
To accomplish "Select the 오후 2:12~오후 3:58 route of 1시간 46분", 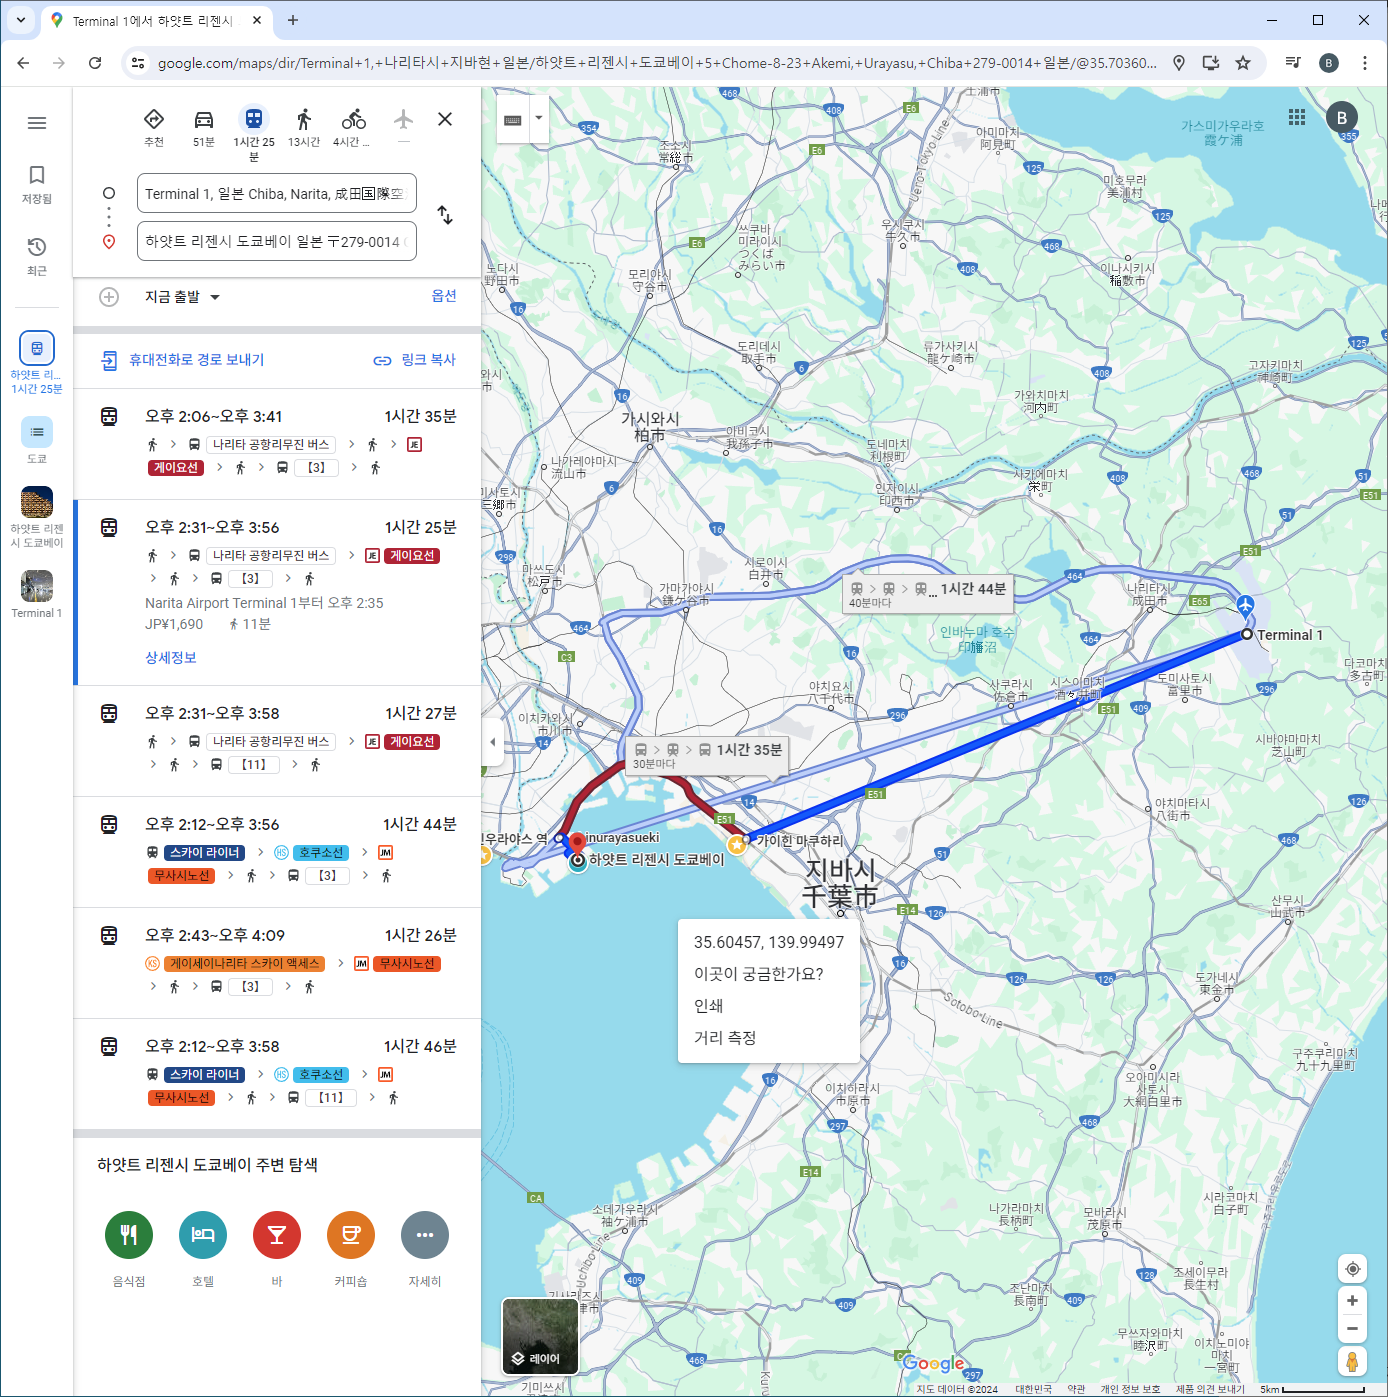I will [277, 1074].
